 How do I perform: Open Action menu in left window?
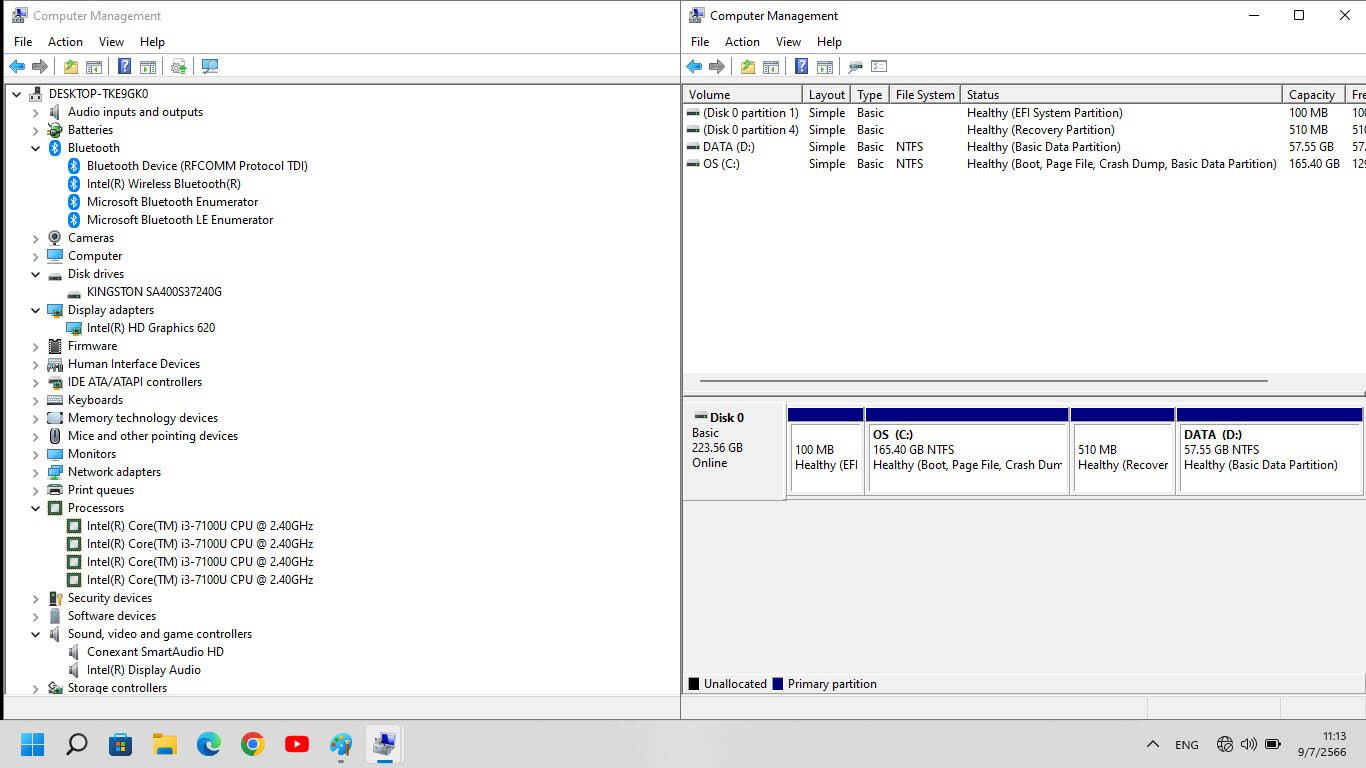coord(65,42)
